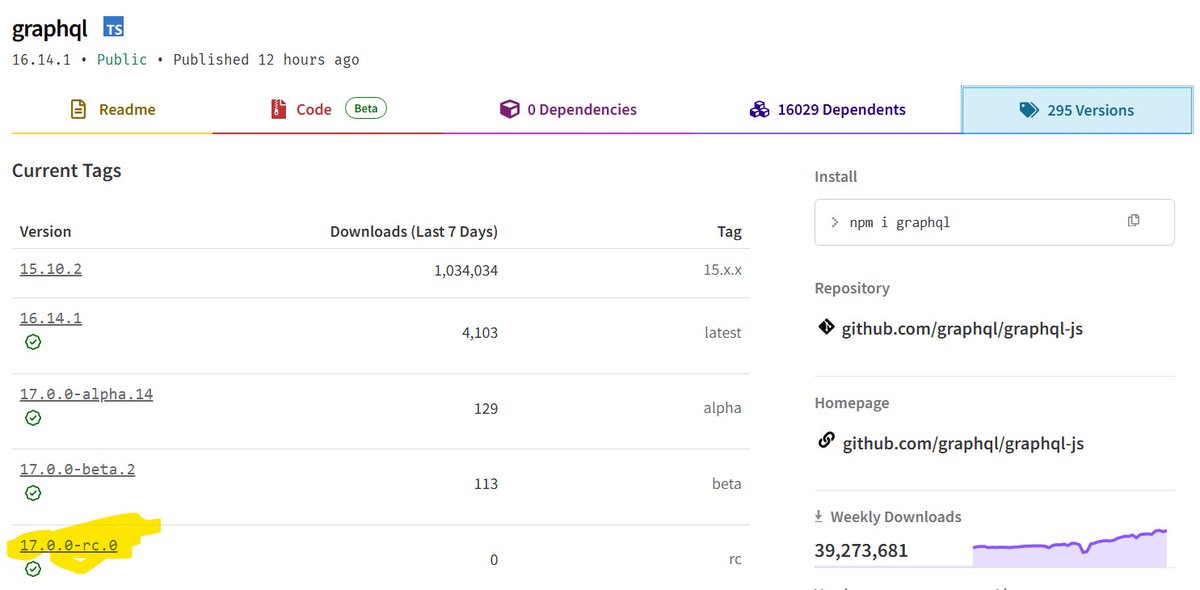This screenshot has height=590, width=1200.
Task: Open version 17.0.0-alpha.14 link
Action: click(x=86, y=394)
